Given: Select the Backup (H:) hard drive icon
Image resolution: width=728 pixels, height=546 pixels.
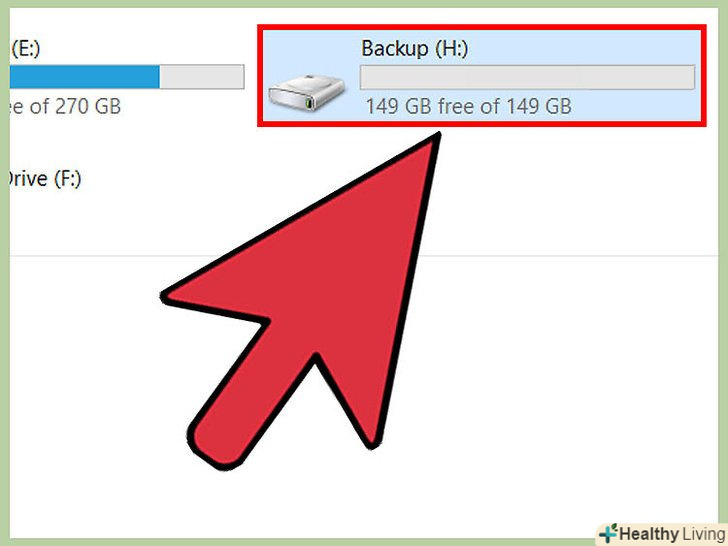Looking at the screenshot, I should click(307, 92).
